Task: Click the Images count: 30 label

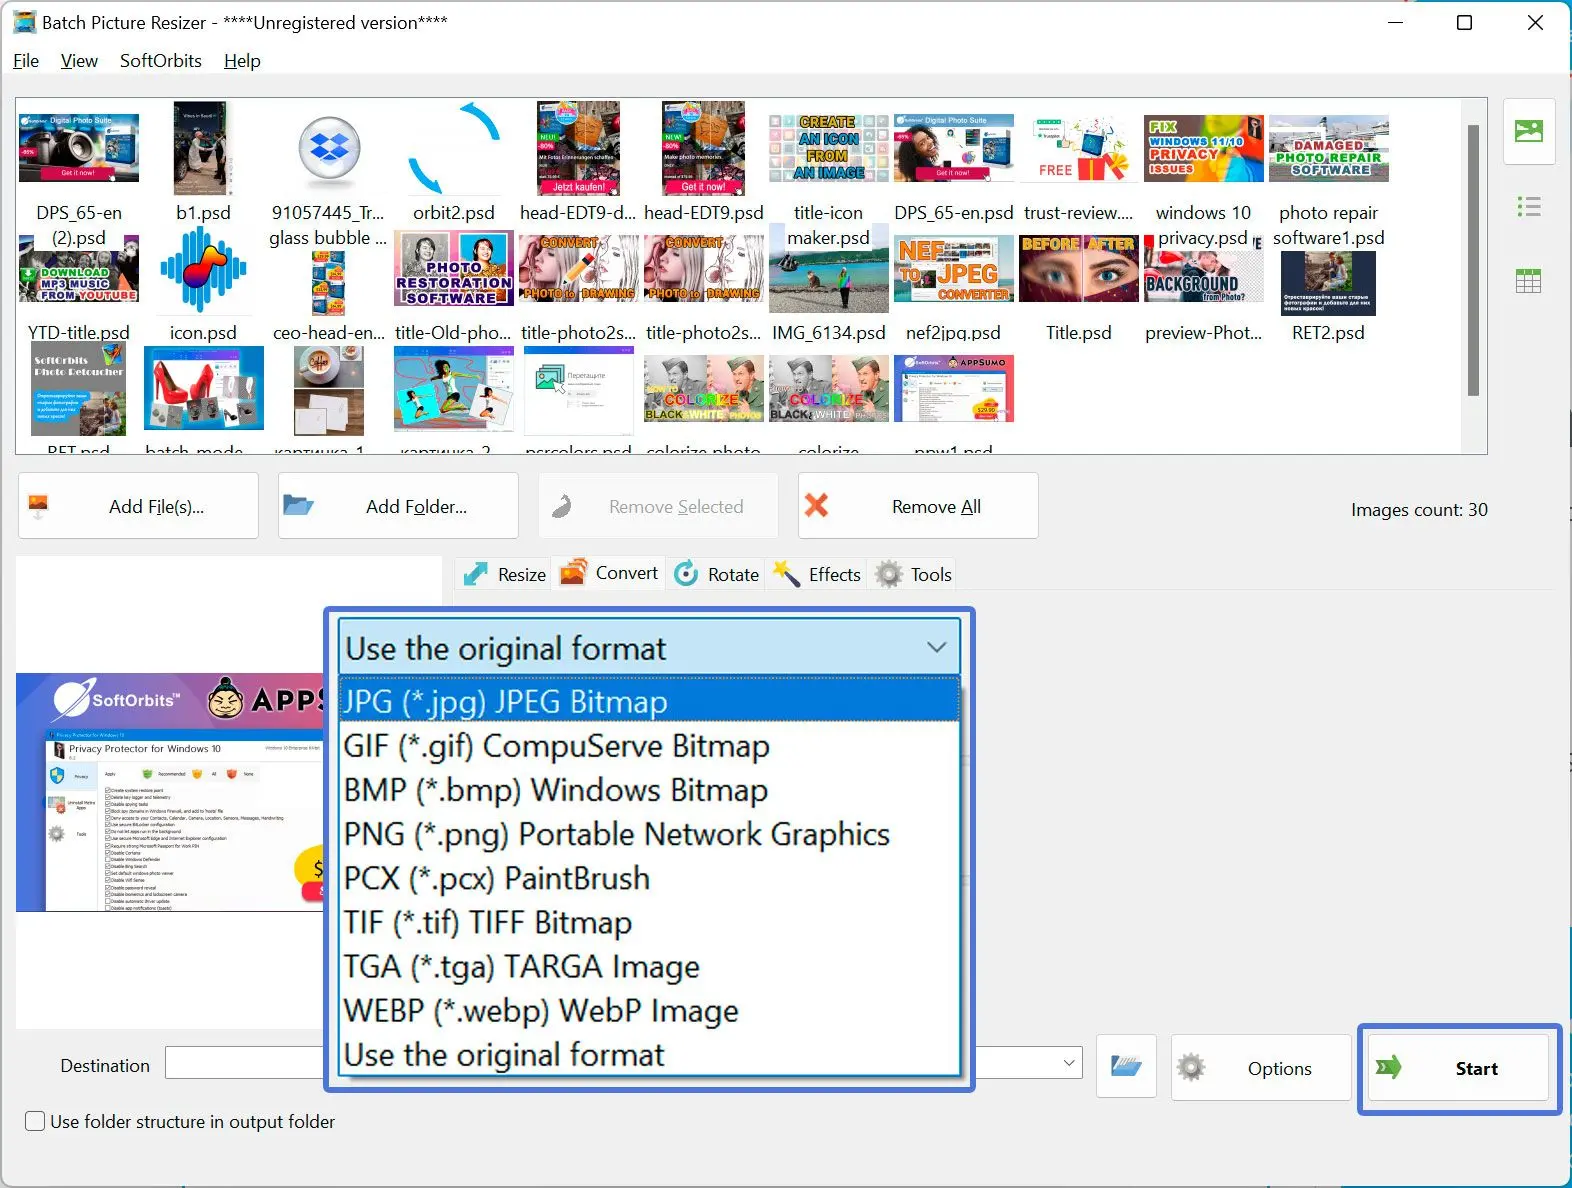Action: click(1419, 510)
